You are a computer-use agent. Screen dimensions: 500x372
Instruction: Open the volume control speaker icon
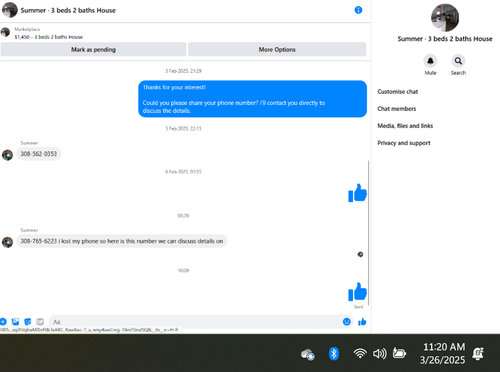pyautogui.click(x=380, y=353)
